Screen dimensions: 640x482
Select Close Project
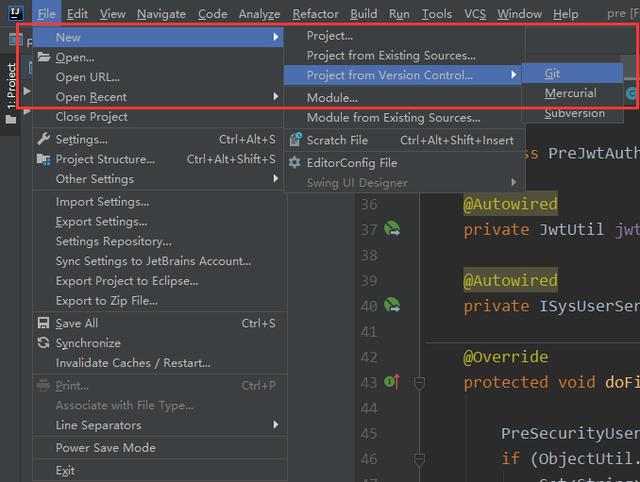(158, 117)
